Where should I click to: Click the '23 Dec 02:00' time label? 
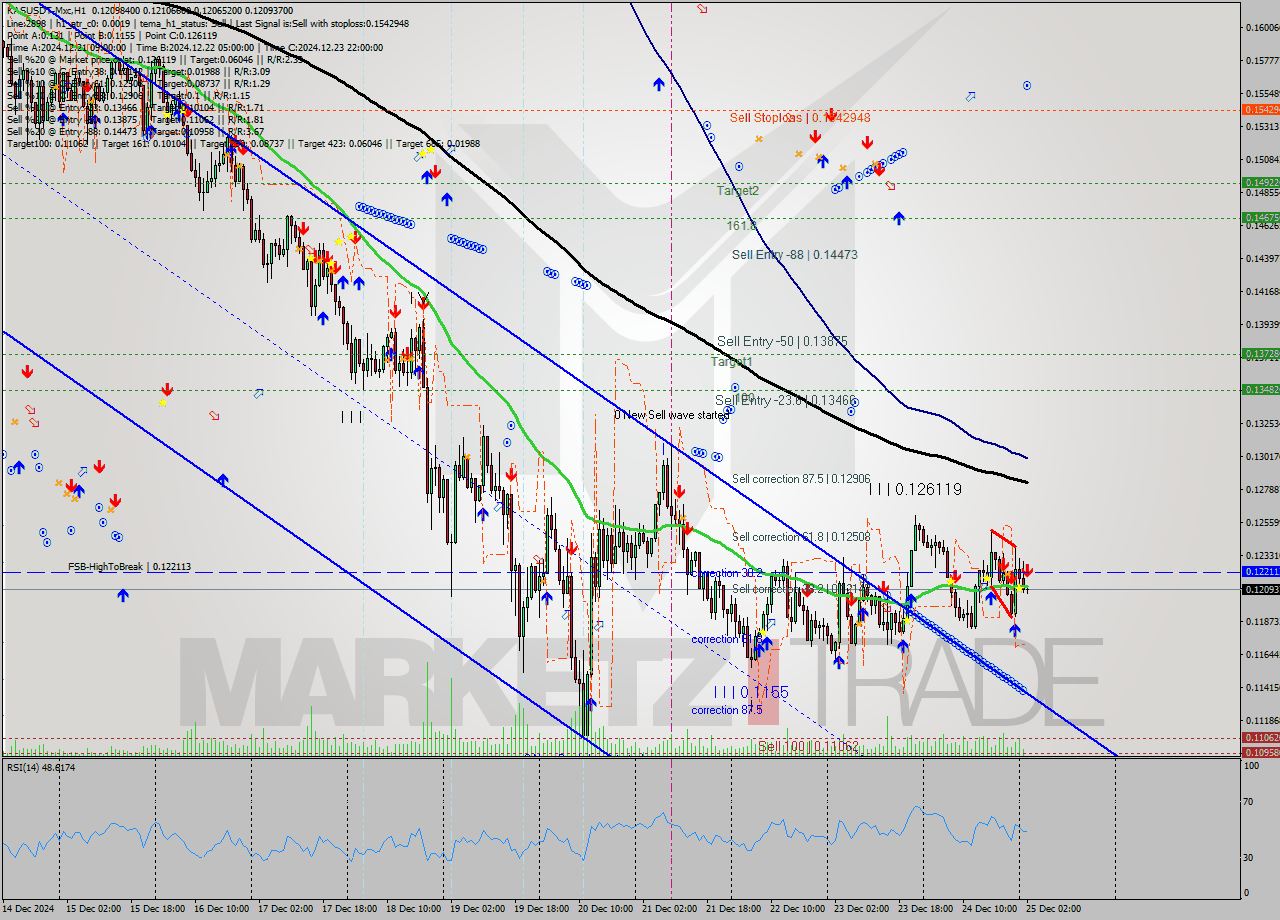tap(861, 909)
